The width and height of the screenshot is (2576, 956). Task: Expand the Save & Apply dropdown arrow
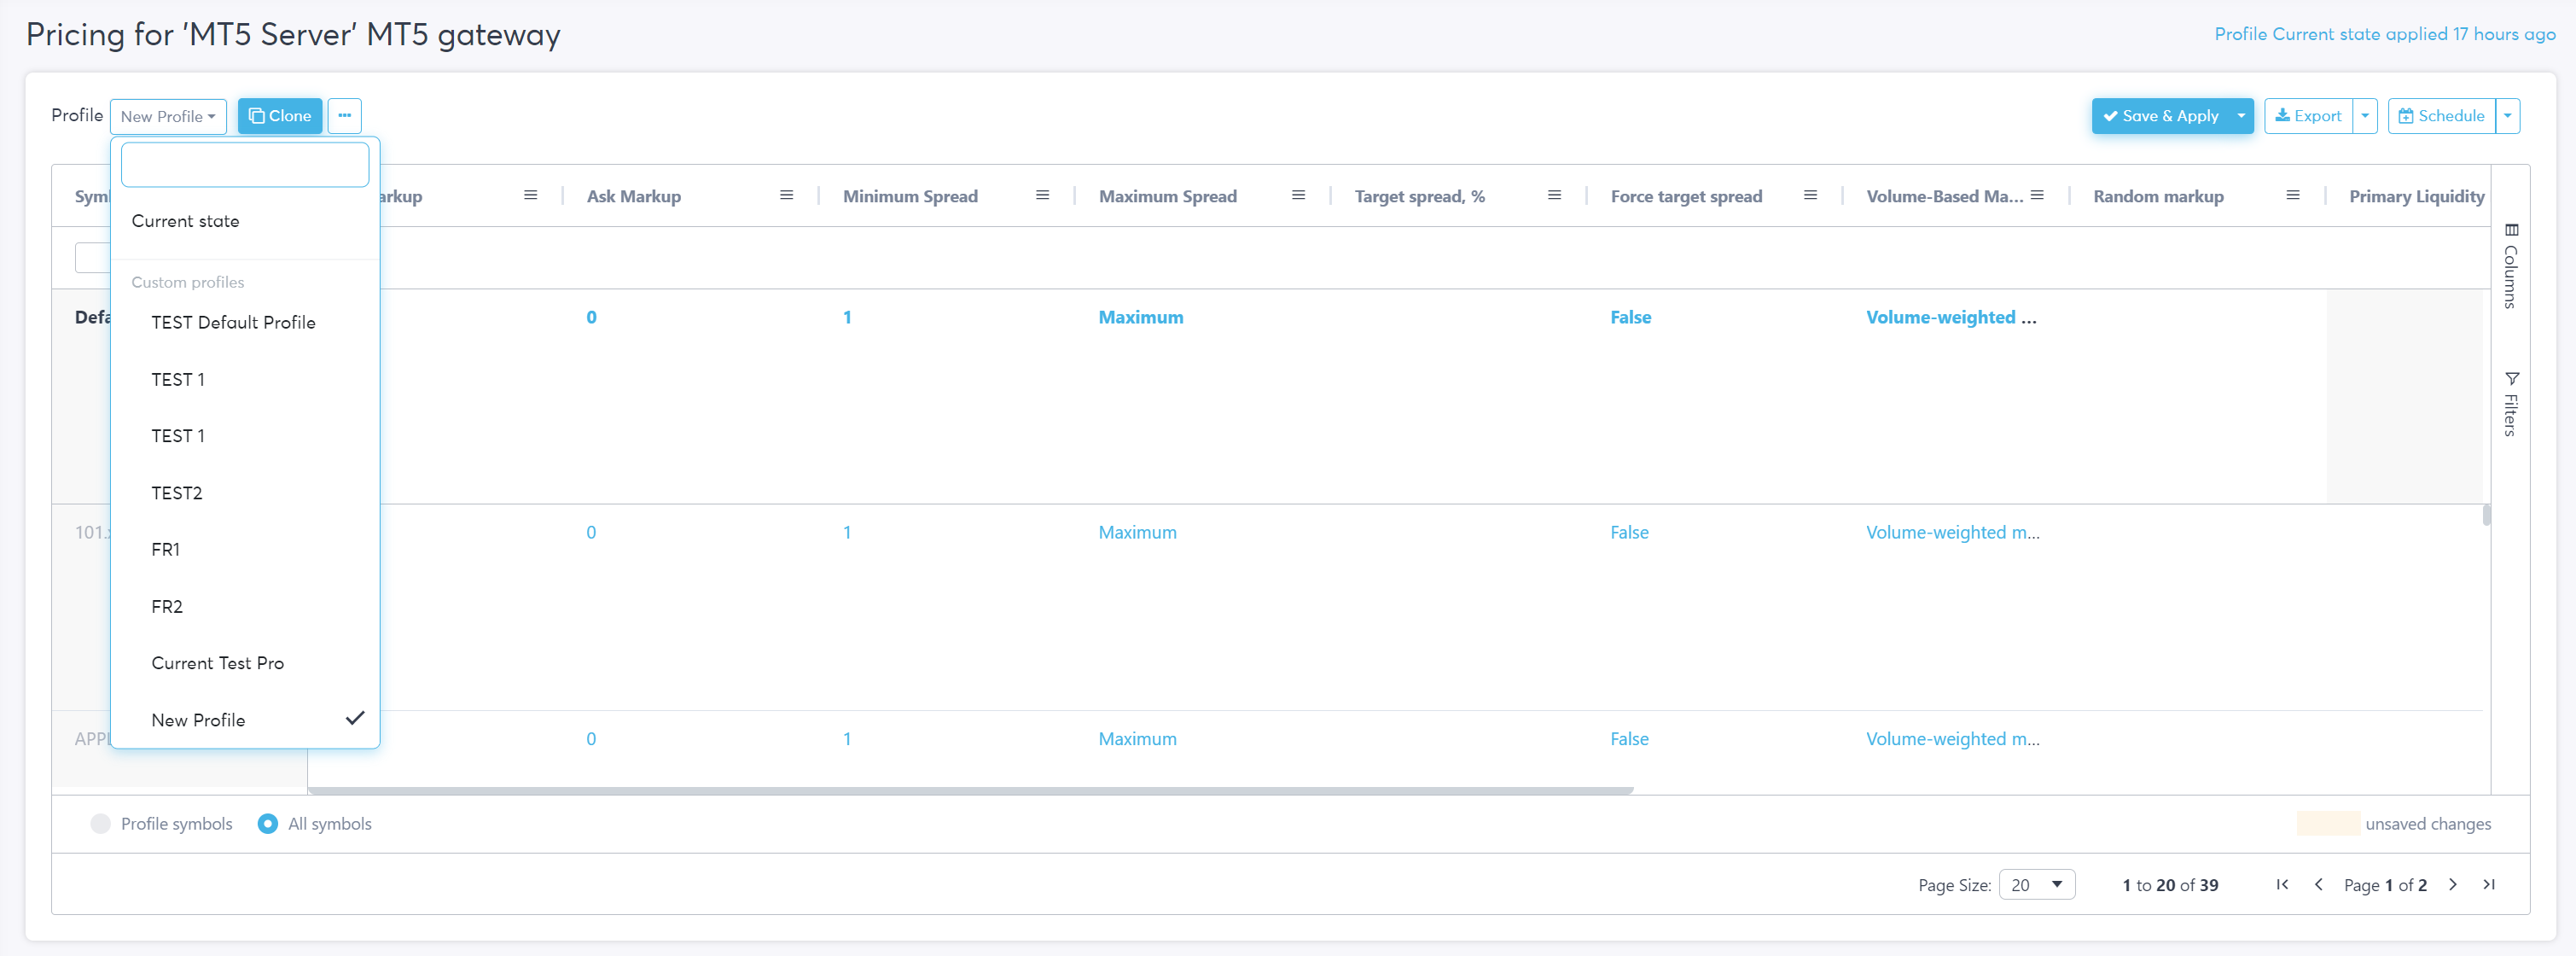pos(2241,116)
